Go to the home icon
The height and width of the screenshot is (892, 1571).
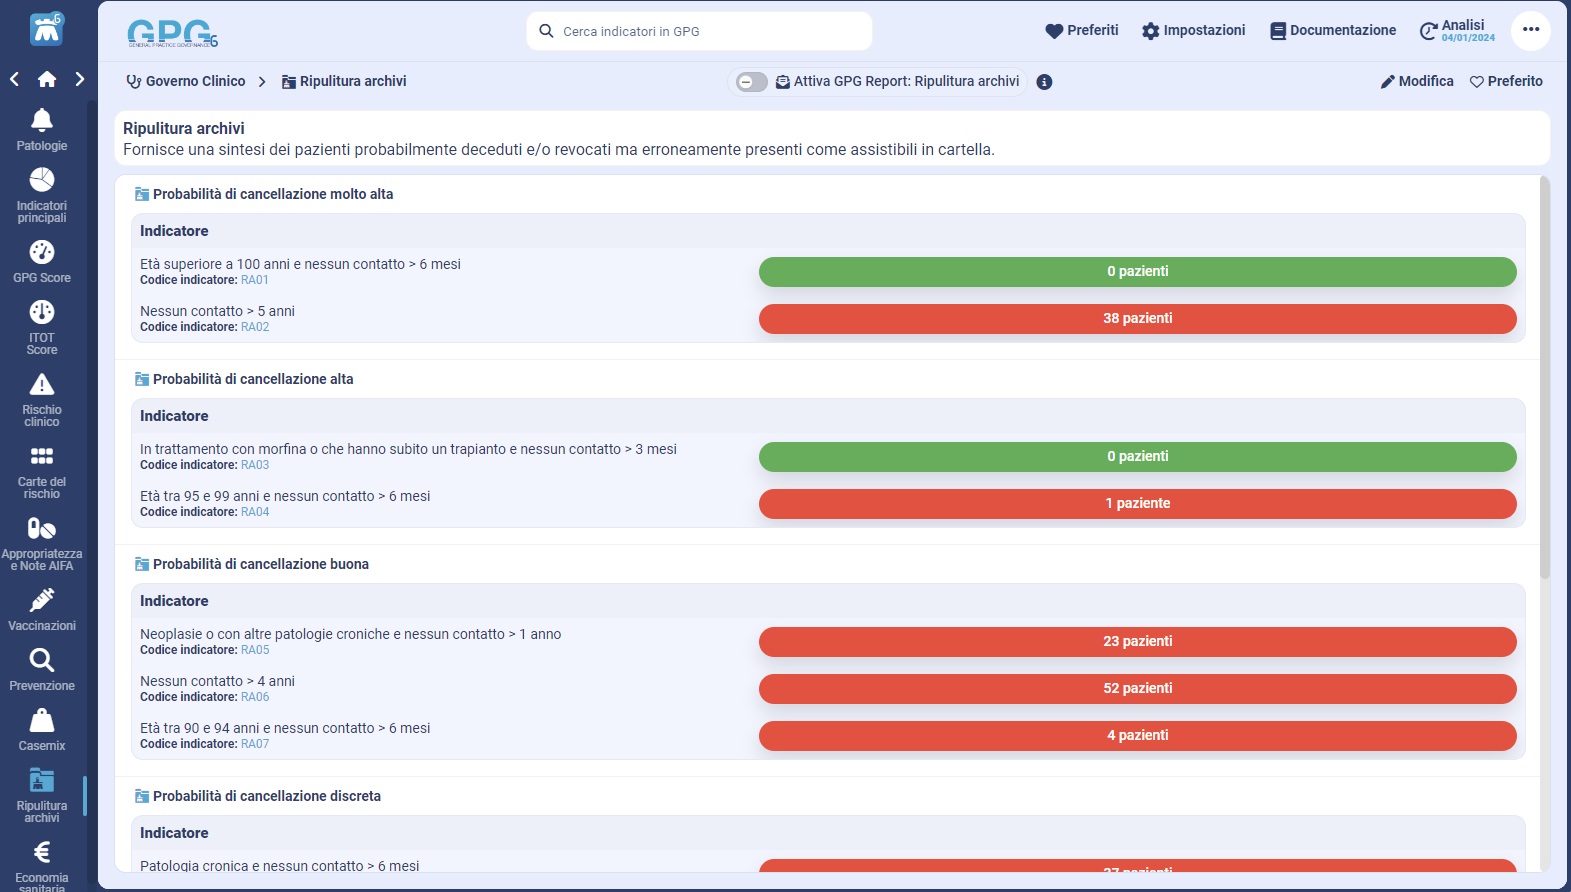pos(47,79)
